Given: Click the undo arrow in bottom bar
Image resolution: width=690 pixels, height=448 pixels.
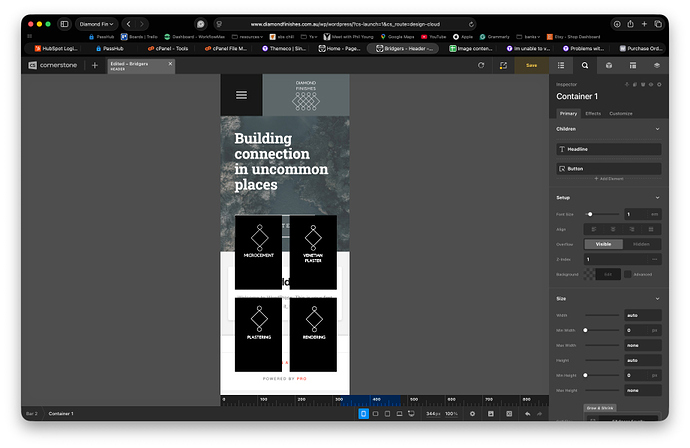Looking at the screenshot, I should coord(528,413).
